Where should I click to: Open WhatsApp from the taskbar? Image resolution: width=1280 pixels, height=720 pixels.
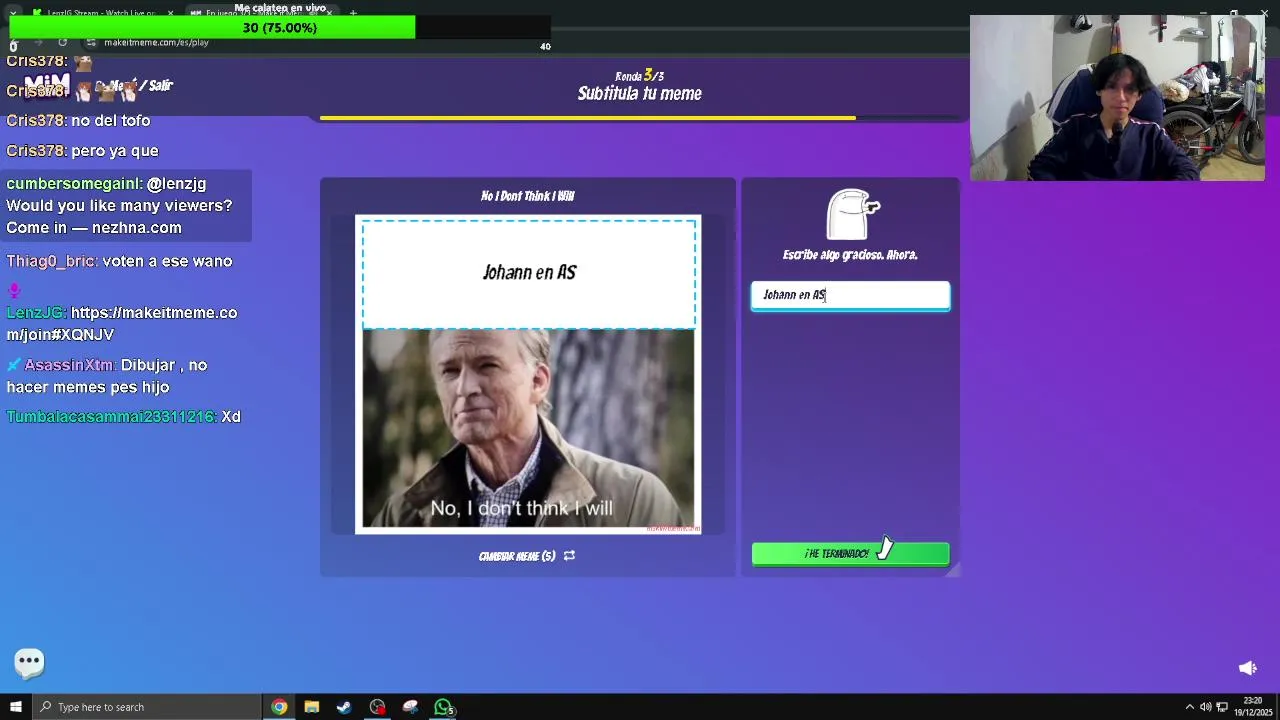coord(443,707)
